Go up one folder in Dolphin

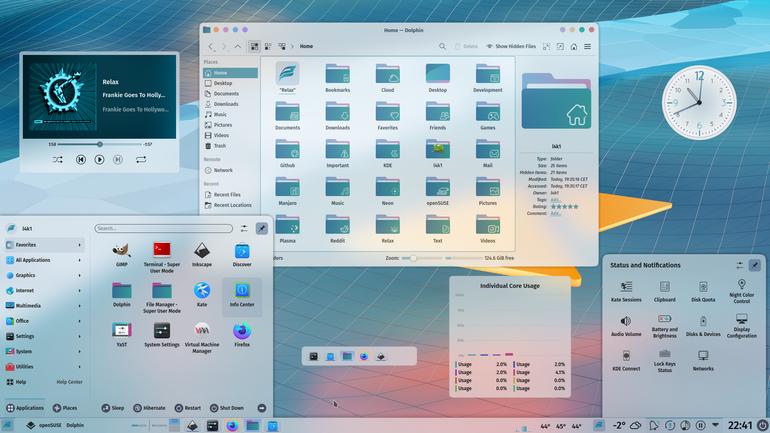coord(238,46)
